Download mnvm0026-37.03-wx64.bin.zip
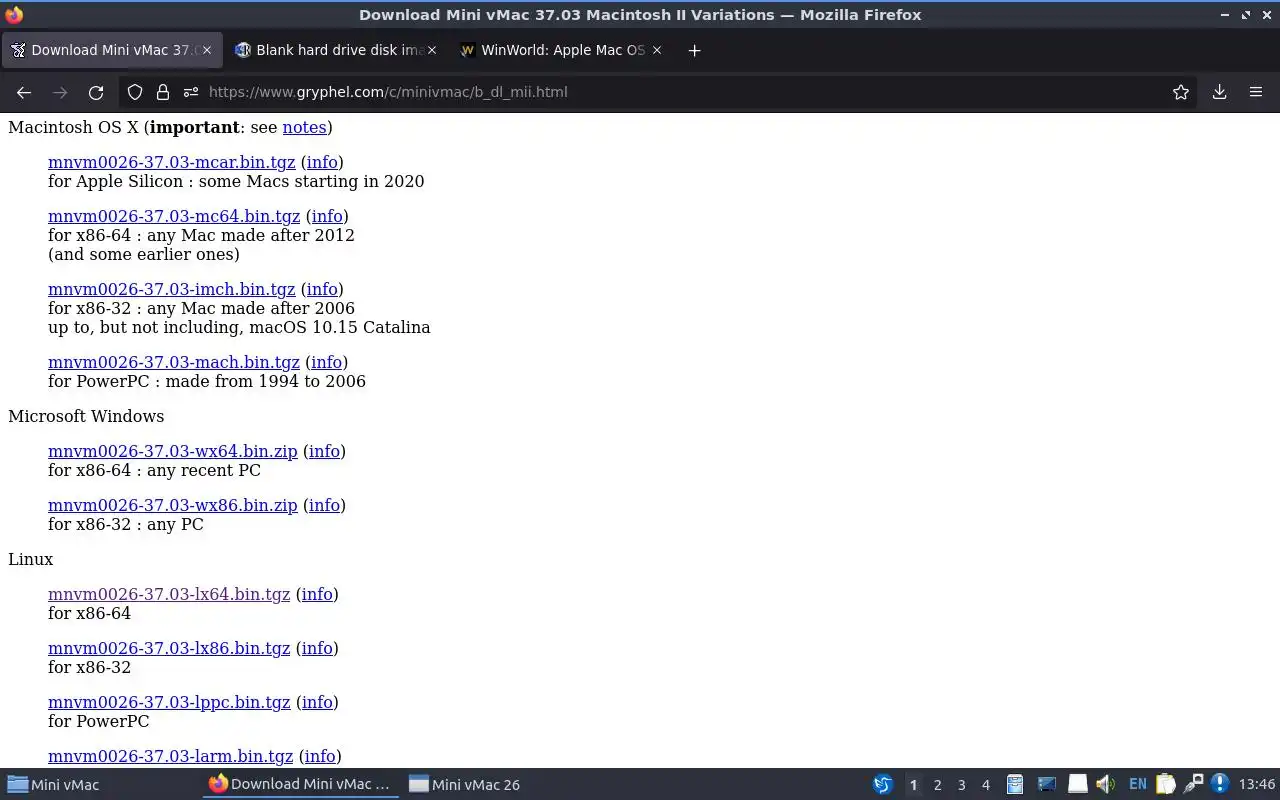This screenshot has width=1280, height=800. click(173, 451)
